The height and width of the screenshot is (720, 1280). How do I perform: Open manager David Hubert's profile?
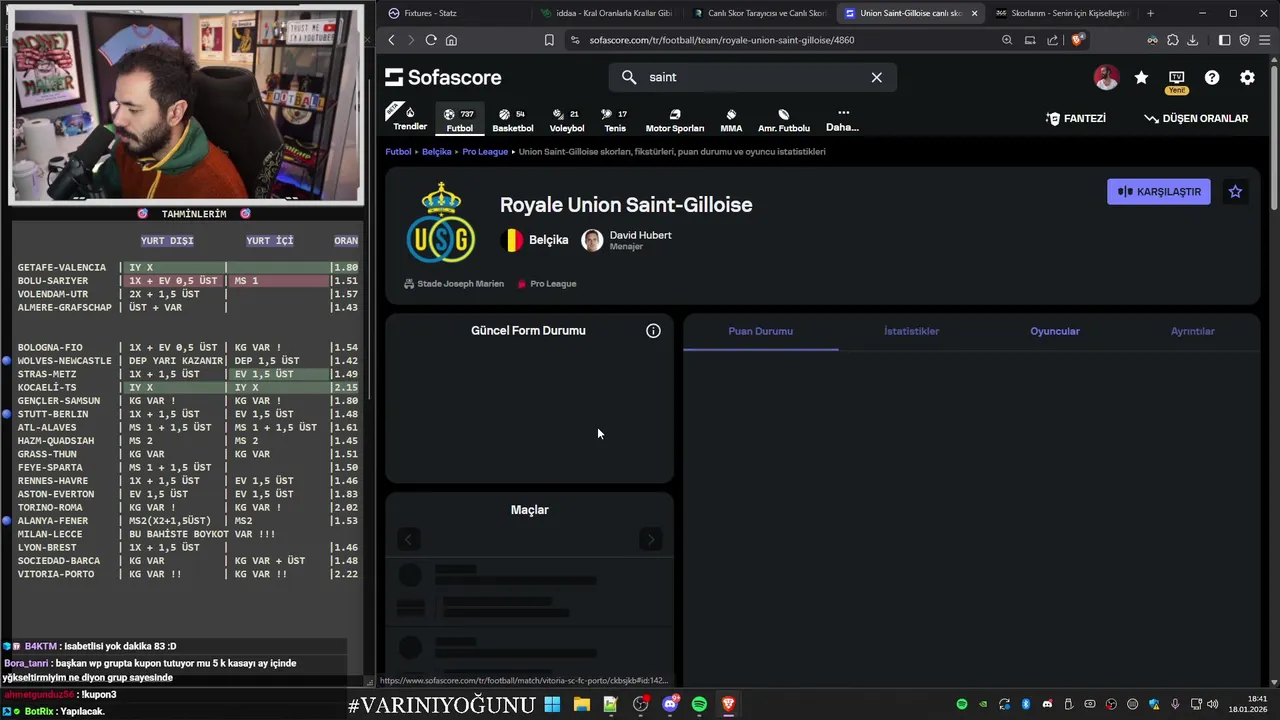(627, 240)
